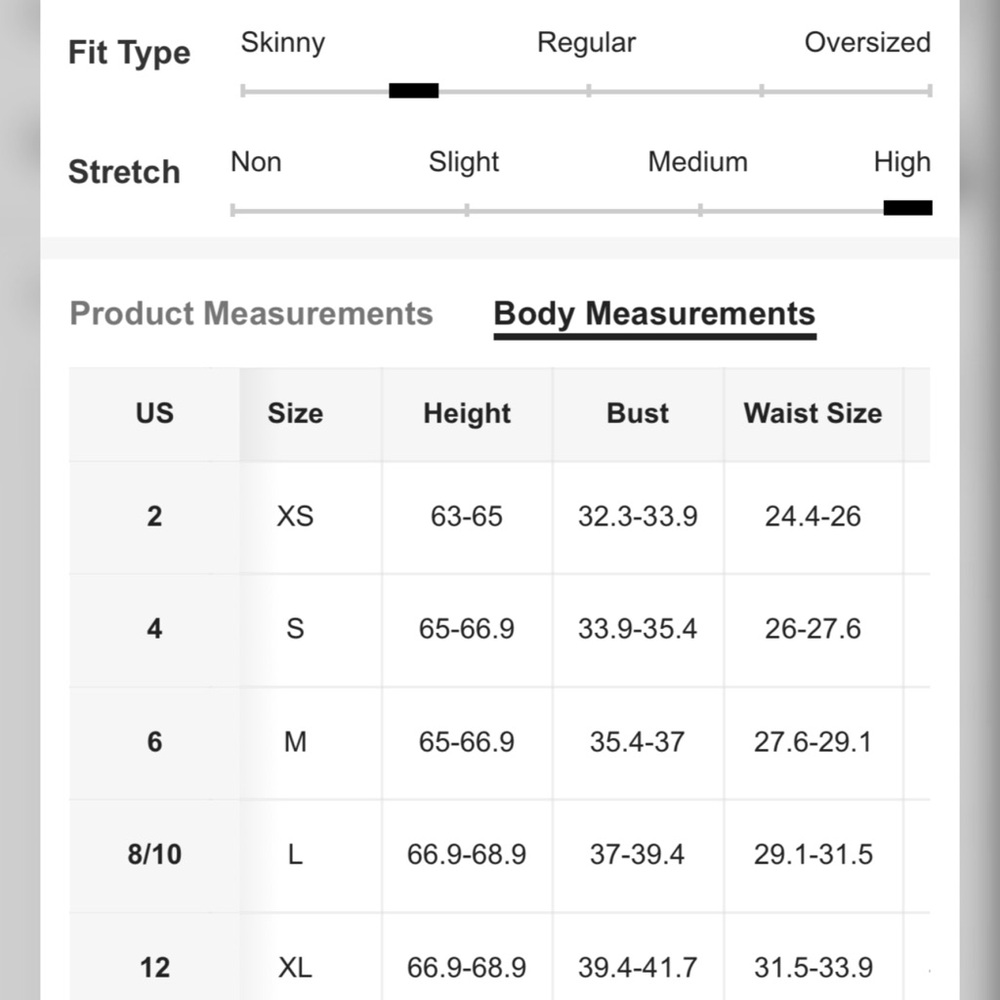Image resolution: width=1000 pixels, height=1000 pixels.
Task: Click the Height column header
Action: [x=467, y=413]
